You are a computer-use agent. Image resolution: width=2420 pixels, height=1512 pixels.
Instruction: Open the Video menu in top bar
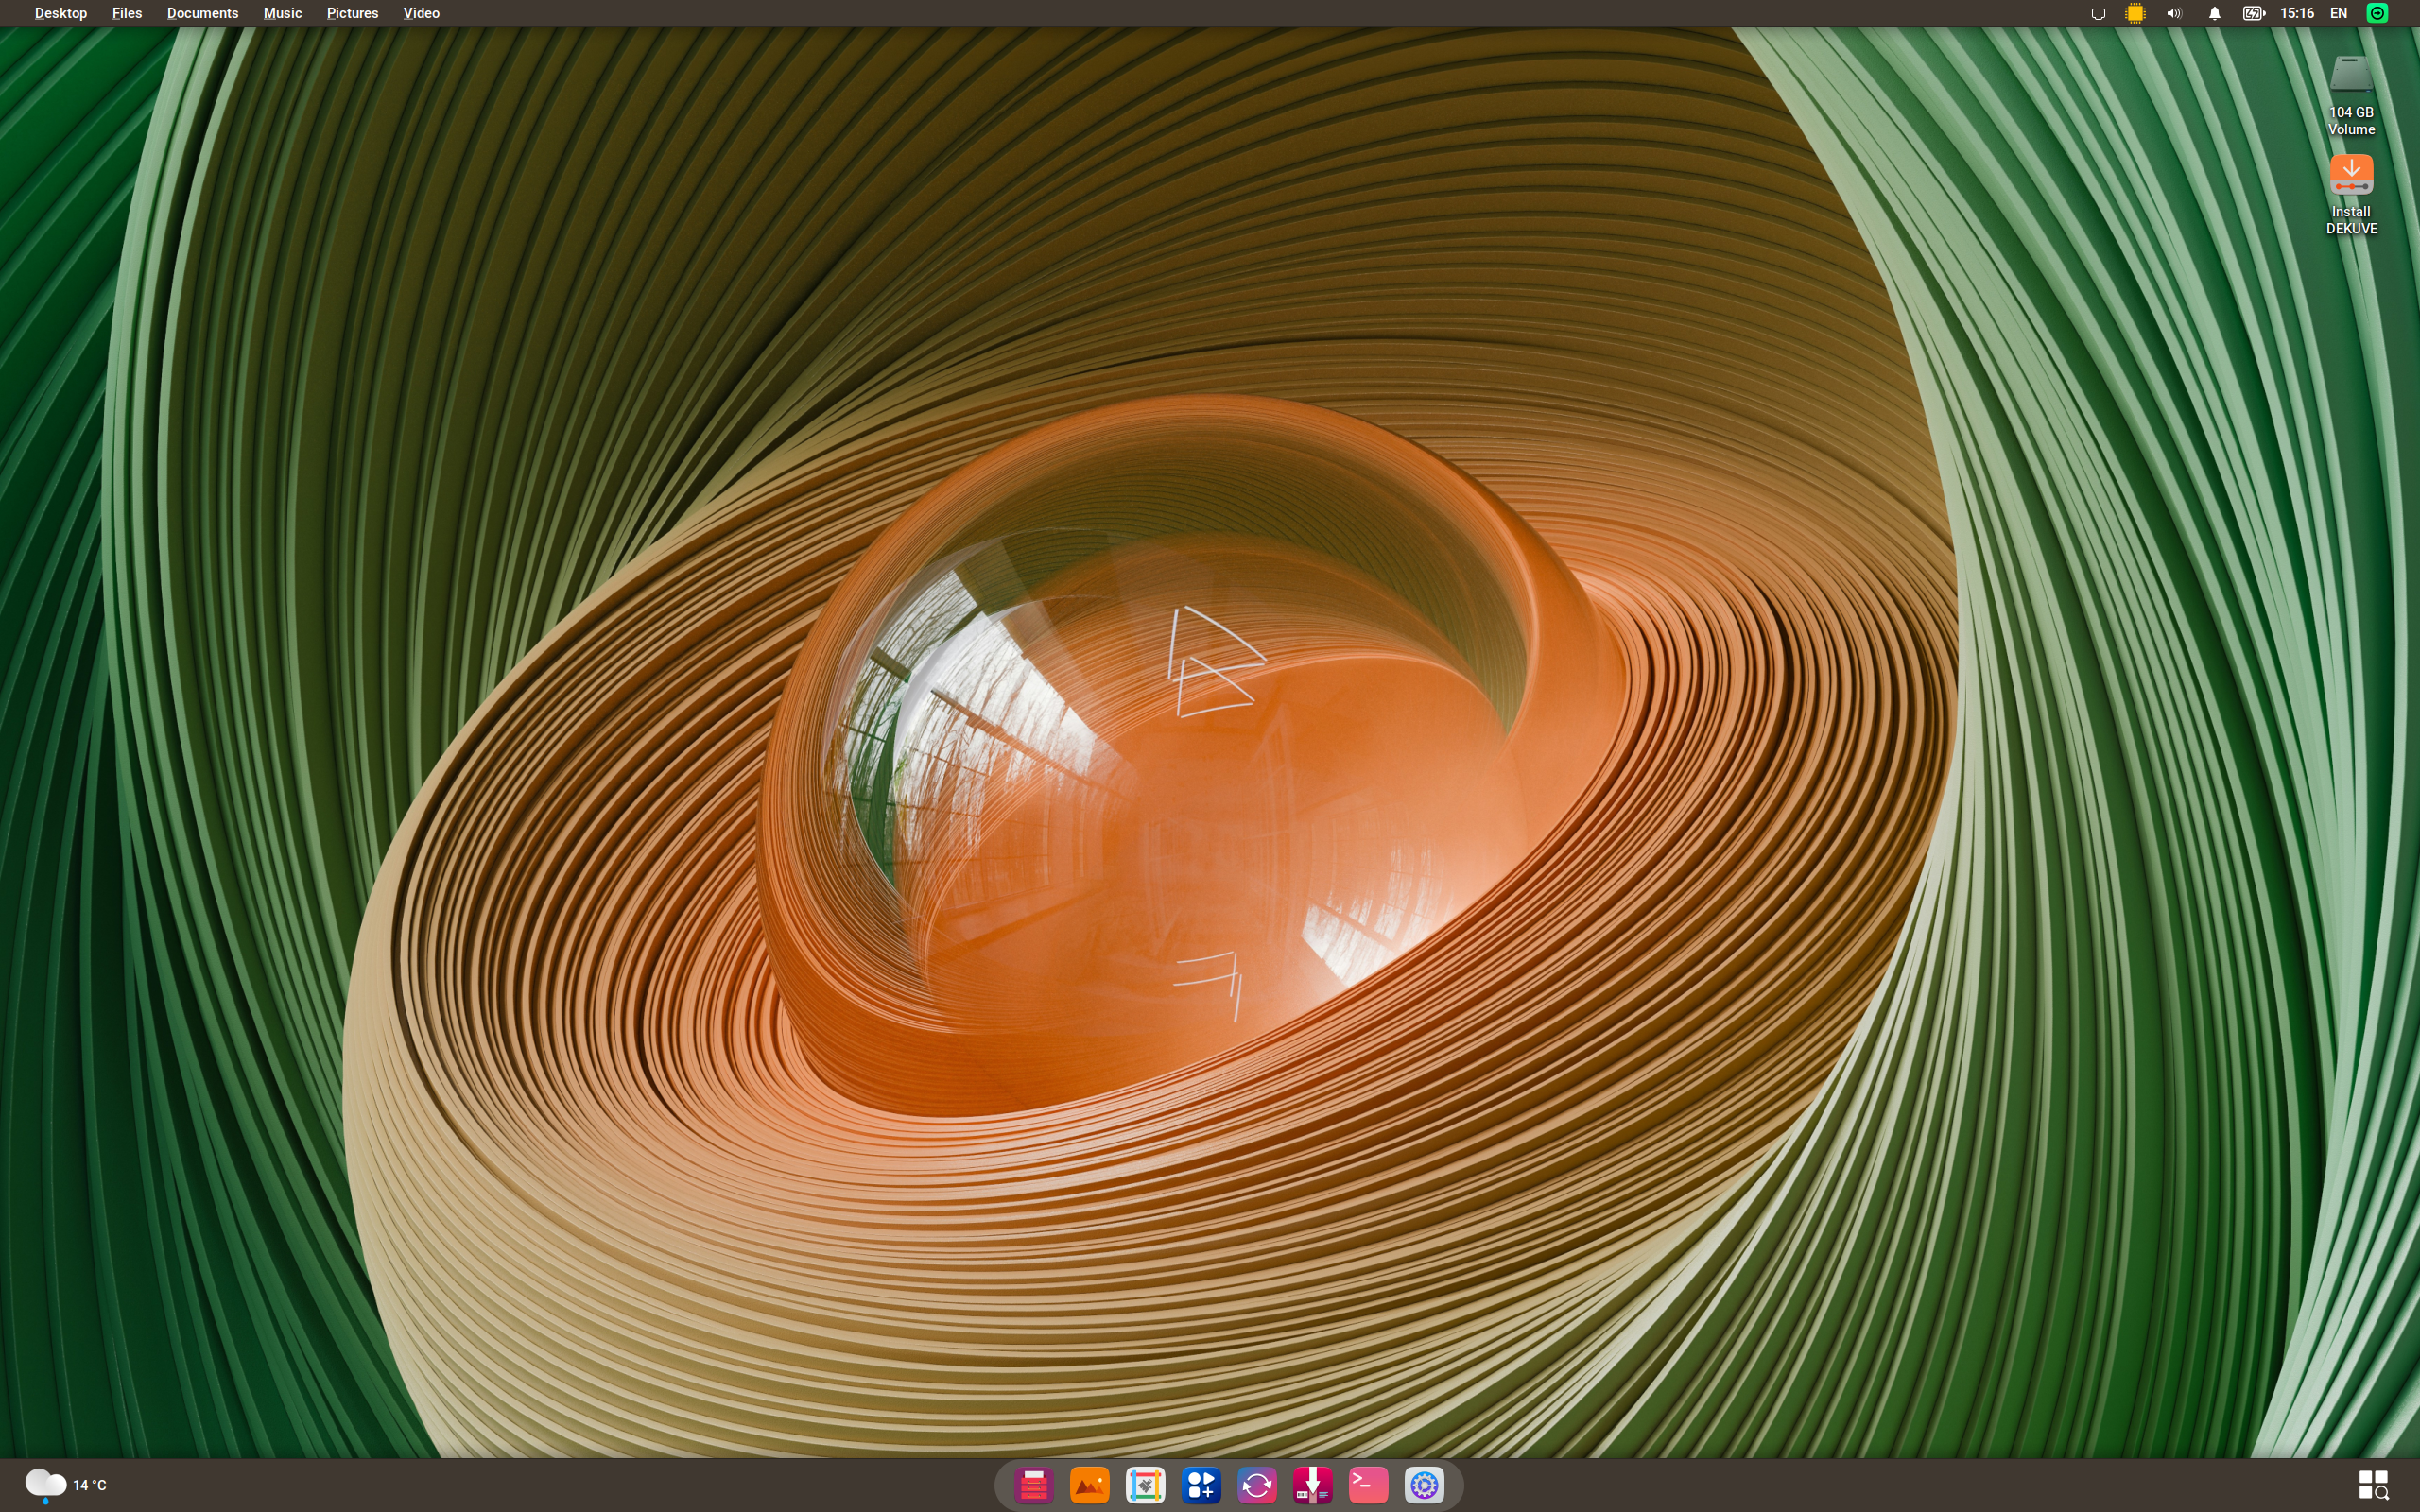(x=421, y=13)
